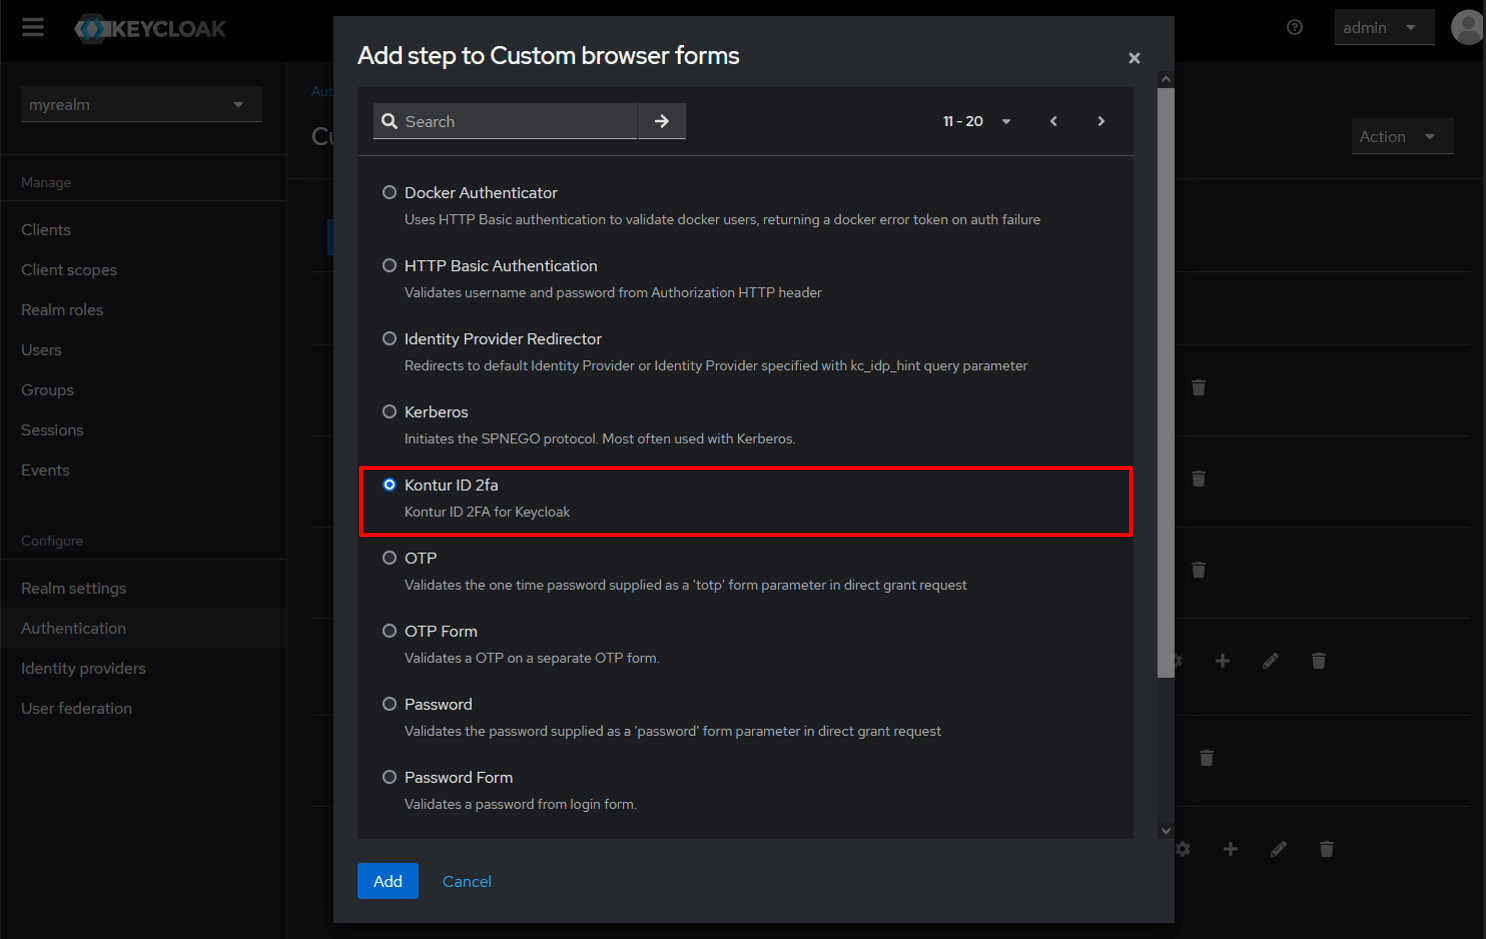This screenshot has width=1486, height=939.
Task: Select Kontur ID 2fa radio button
Action: (x=390, y=484)
